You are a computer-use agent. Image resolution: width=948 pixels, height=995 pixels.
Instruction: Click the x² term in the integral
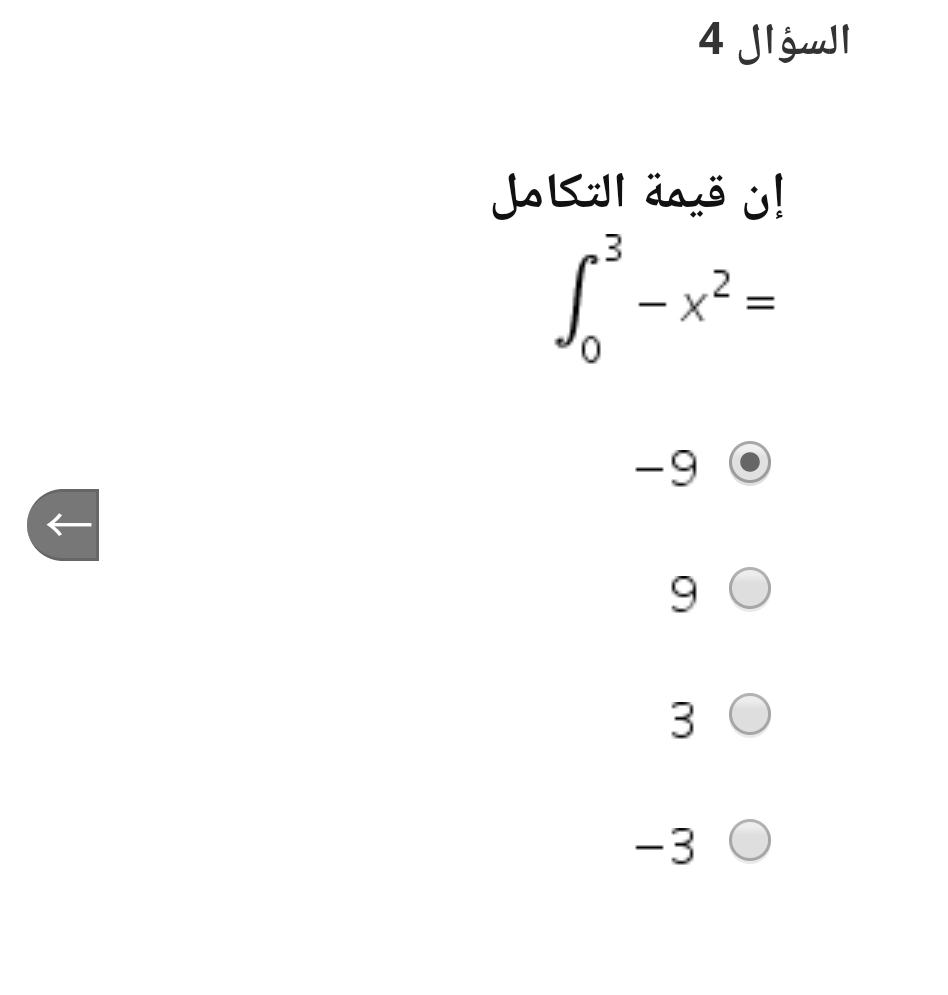[704, 296]
